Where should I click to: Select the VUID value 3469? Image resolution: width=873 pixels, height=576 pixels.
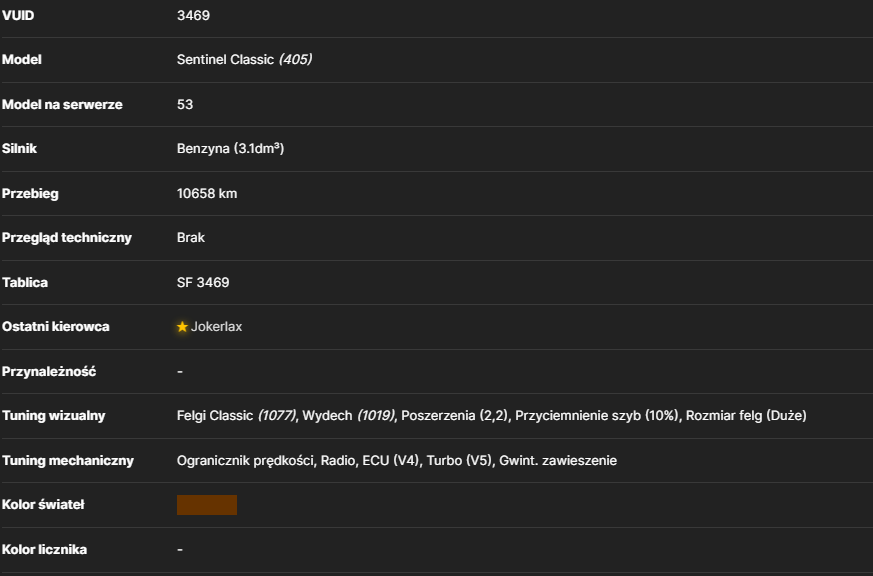[x=193, y=15]
